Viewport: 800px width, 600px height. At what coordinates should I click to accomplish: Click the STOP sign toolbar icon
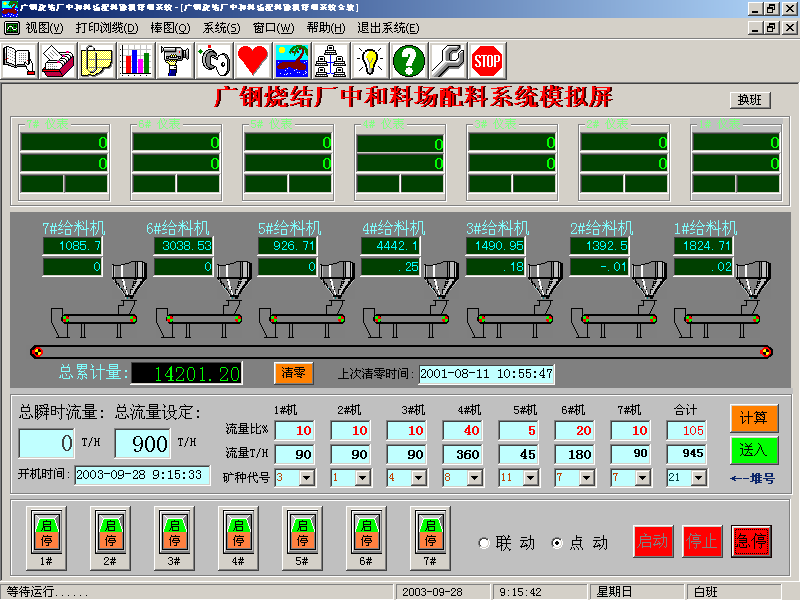490,60
